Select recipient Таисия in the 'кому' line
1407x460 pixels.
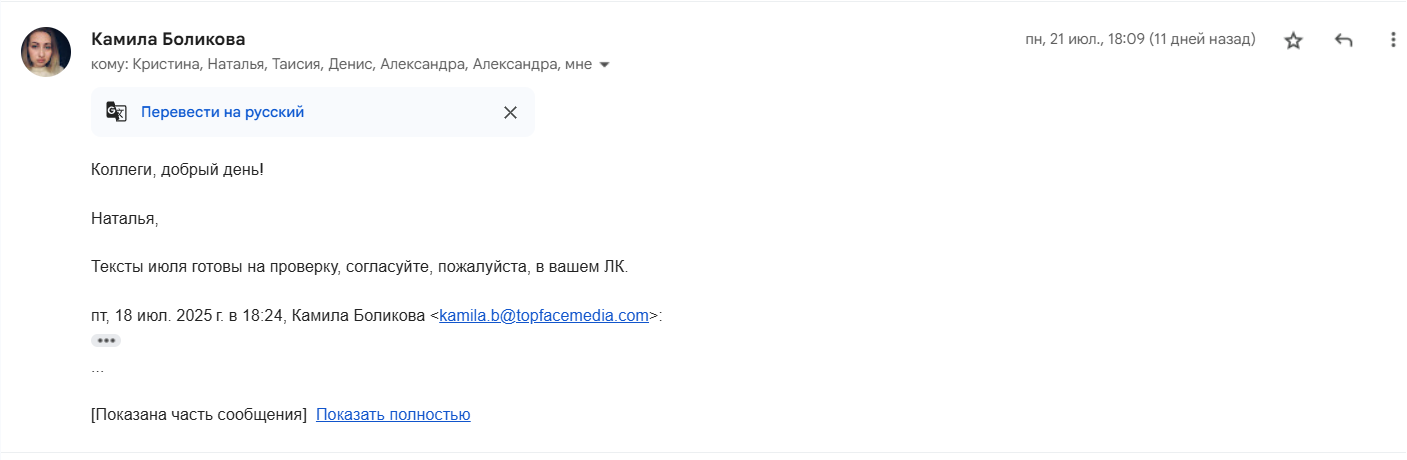pos(295,65)
